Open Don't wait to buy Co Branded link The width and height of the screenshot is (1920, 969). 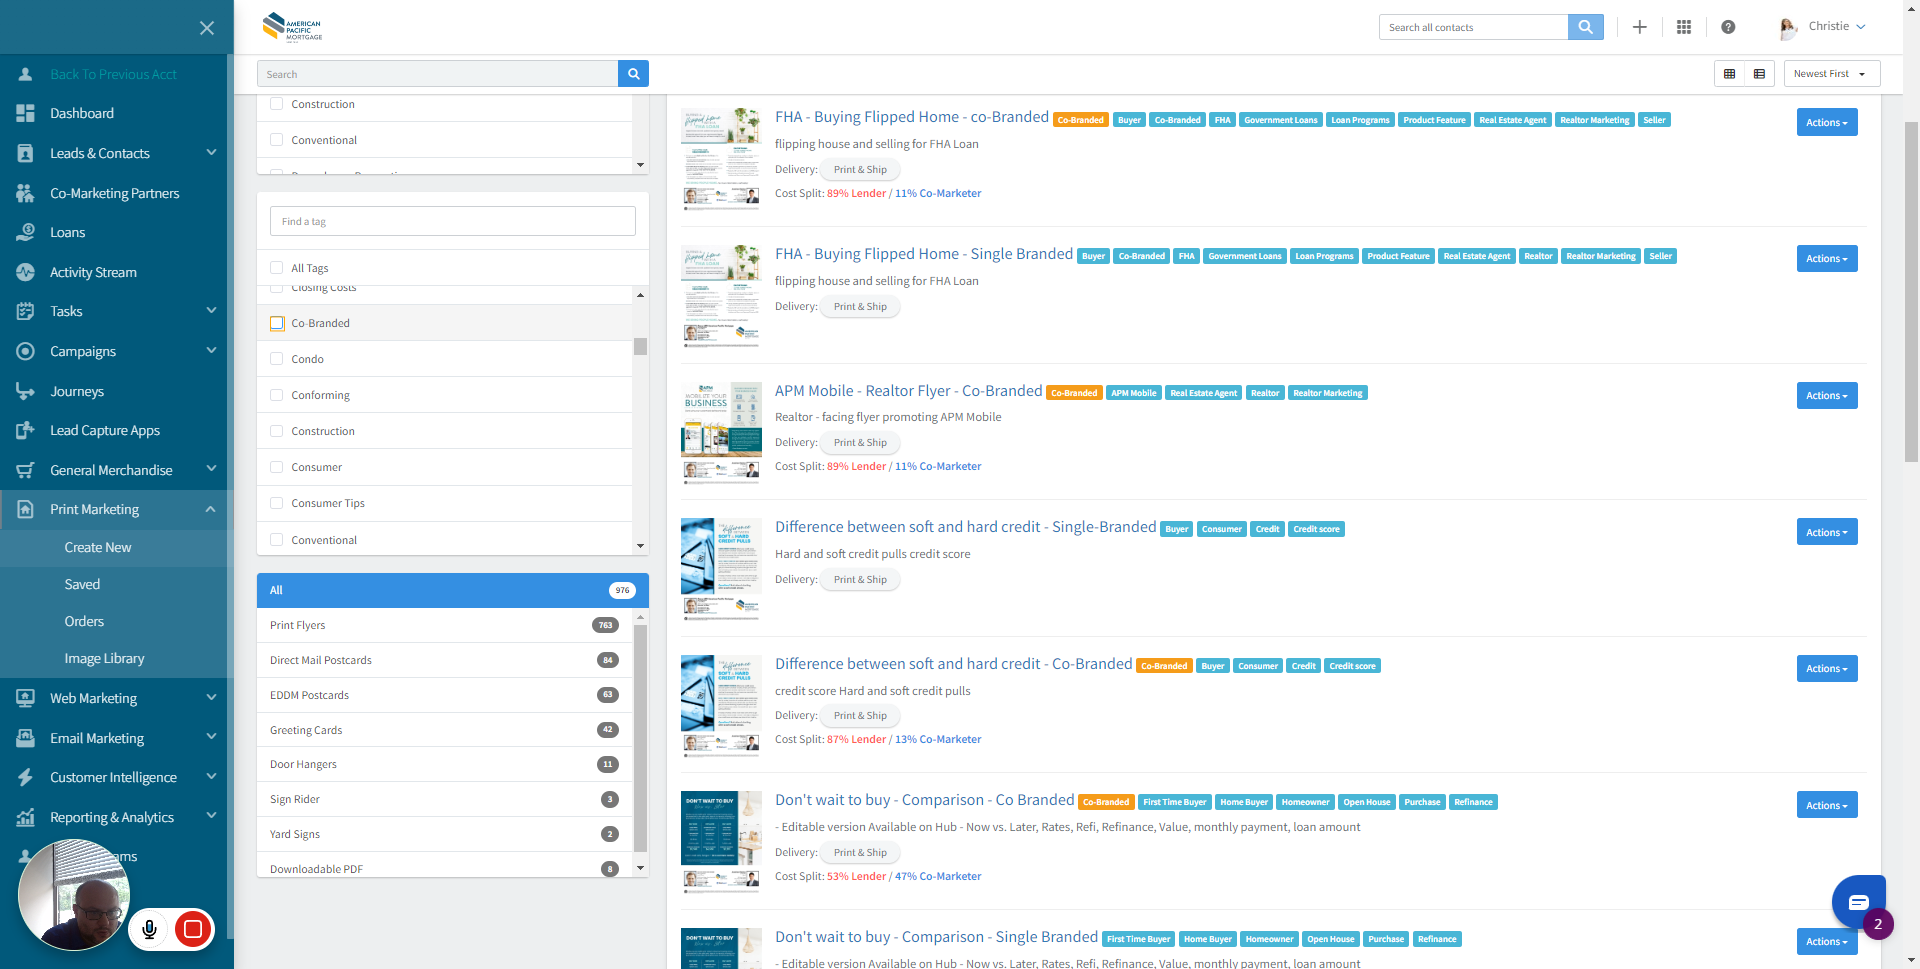click(x=924, y=800)
